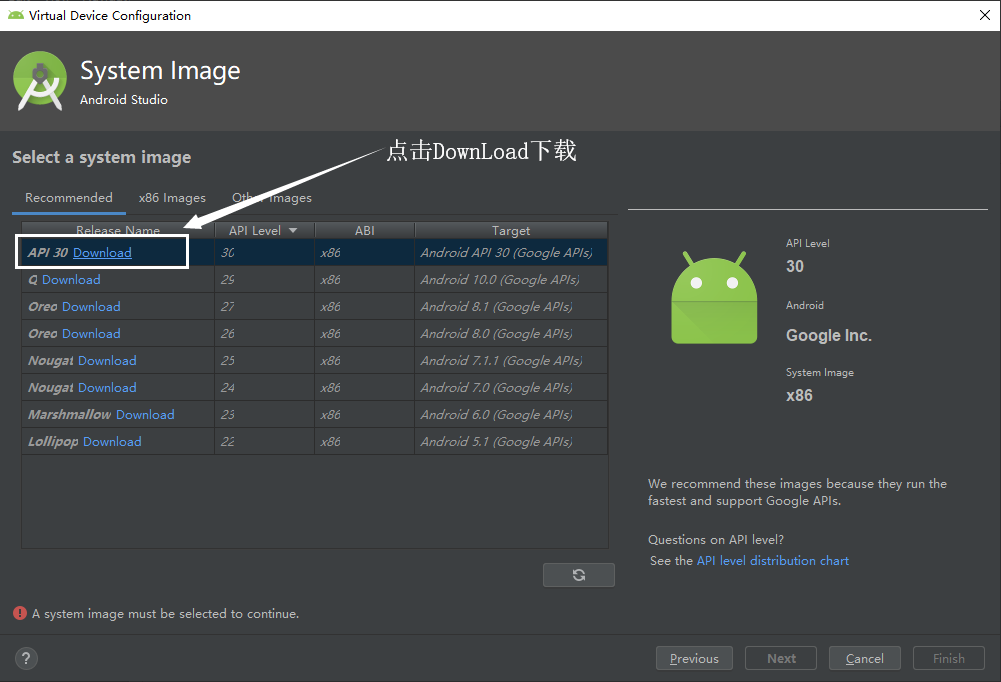1001x682 pixels.
Task: Click the green Android robot preview image
Action: tap(714, 298)
